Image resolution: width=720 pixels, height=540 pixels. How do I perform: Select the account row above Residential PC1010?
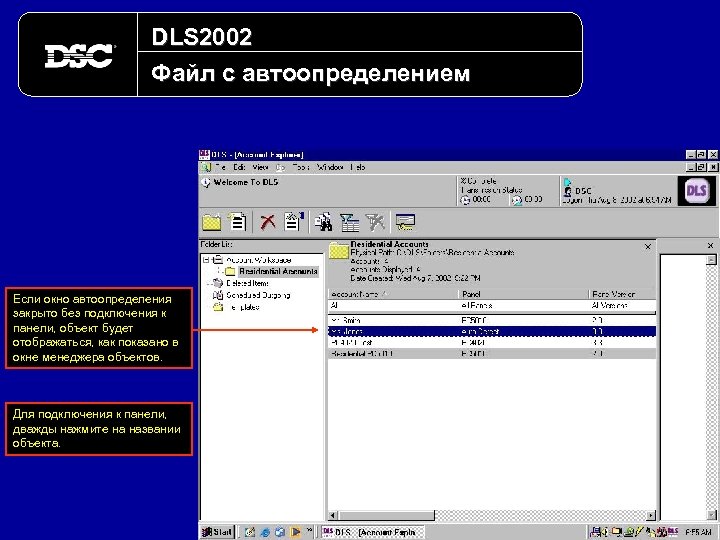[x=492, y=343]
